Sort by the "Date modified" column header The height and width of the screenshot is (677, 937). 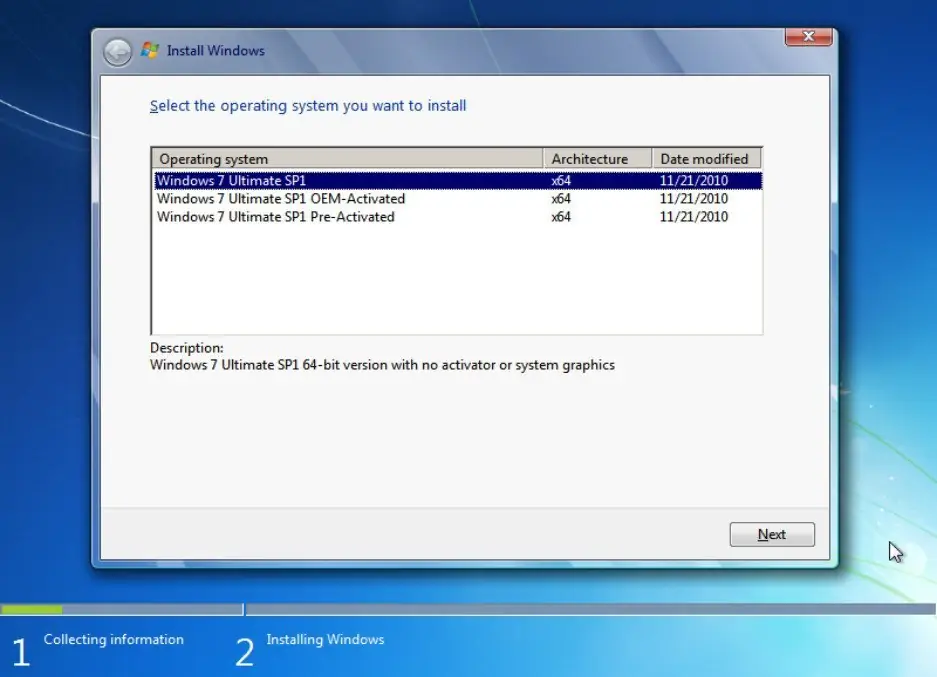704,158
